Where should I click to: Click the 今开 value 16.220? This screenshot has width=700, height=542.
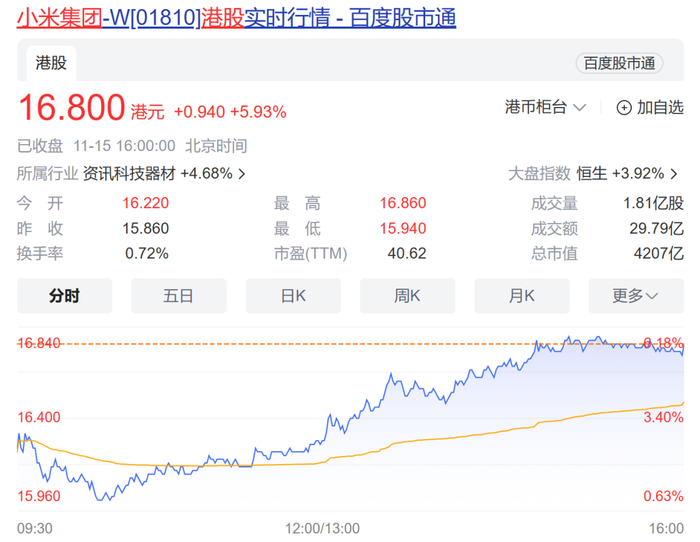[x=146, y=203]
